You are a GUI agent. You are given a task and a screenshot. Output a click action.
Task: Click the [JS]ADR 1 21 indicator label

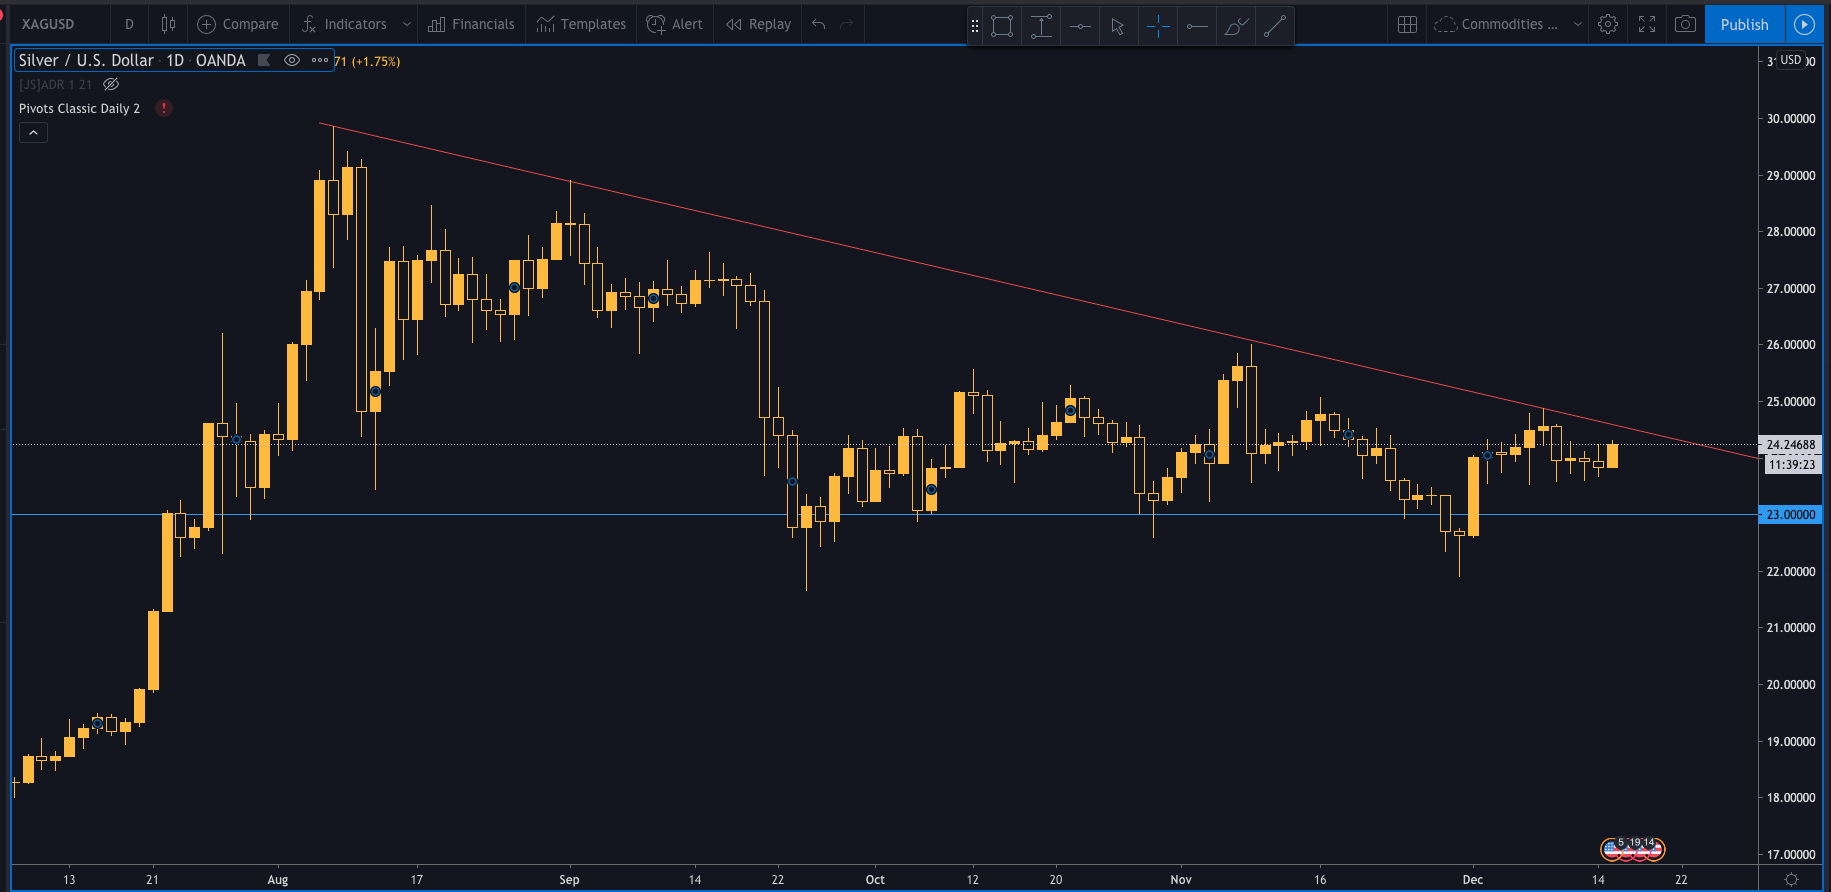(55, 85)
